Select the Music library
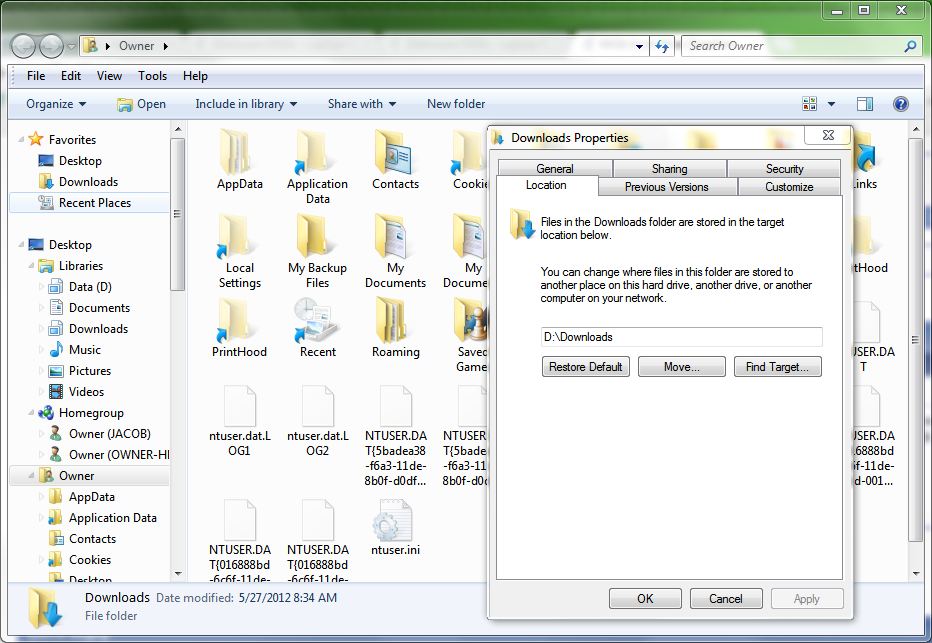 pos(84,350)
